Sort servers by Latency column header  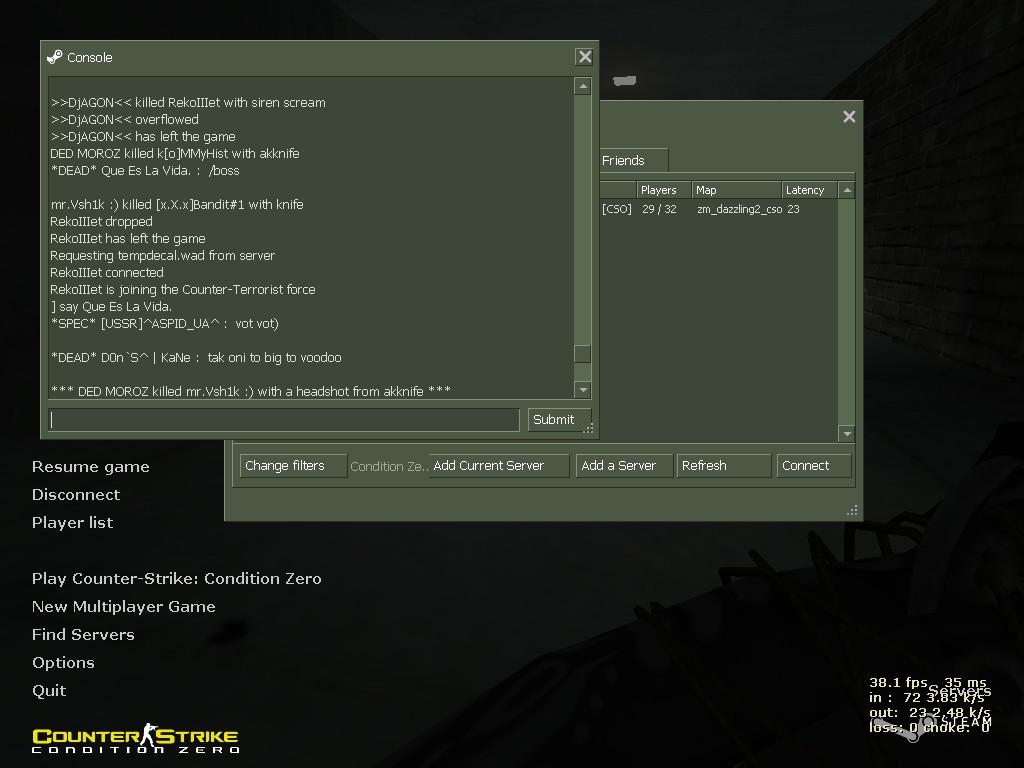[x=808, y=190]
